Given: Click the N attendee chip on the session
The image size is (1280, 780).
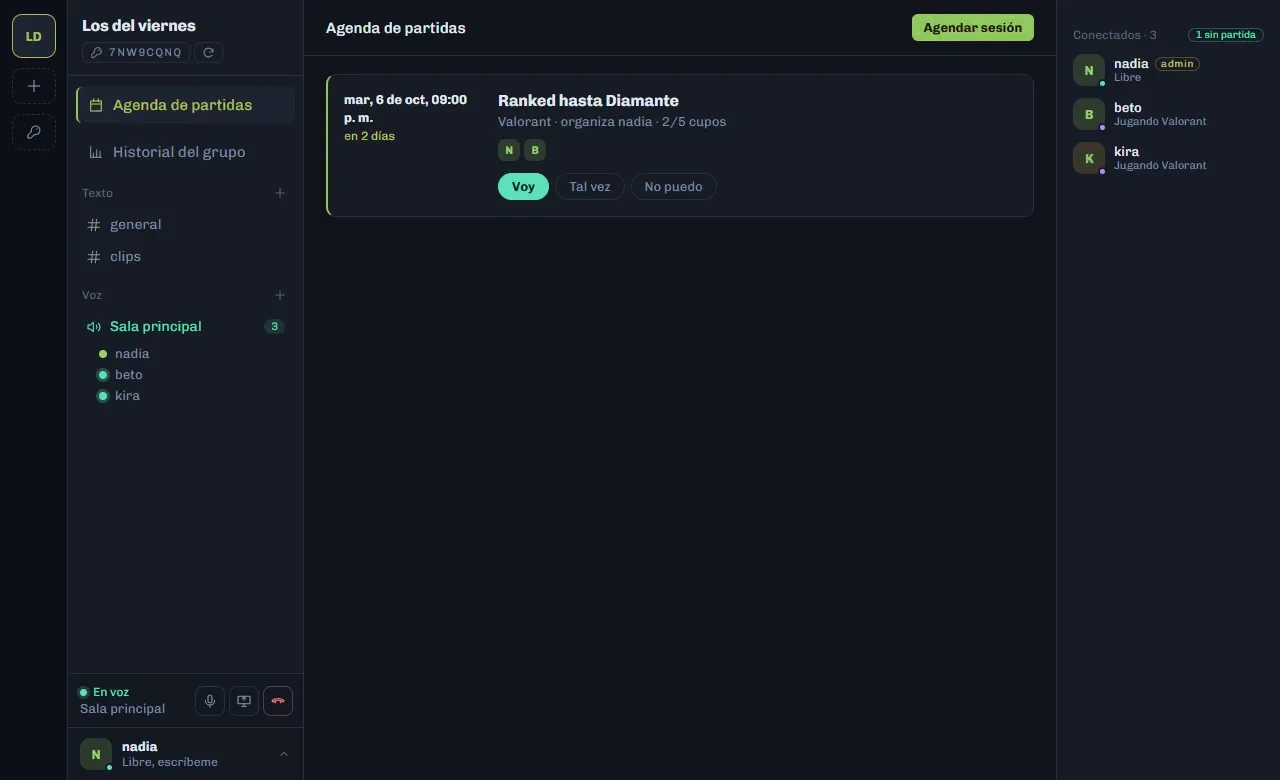Looking at the screenshot, I should tap(509, 150).
